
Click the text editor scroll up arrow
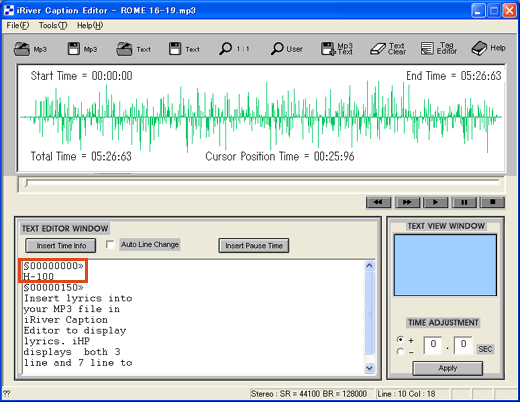369,266
